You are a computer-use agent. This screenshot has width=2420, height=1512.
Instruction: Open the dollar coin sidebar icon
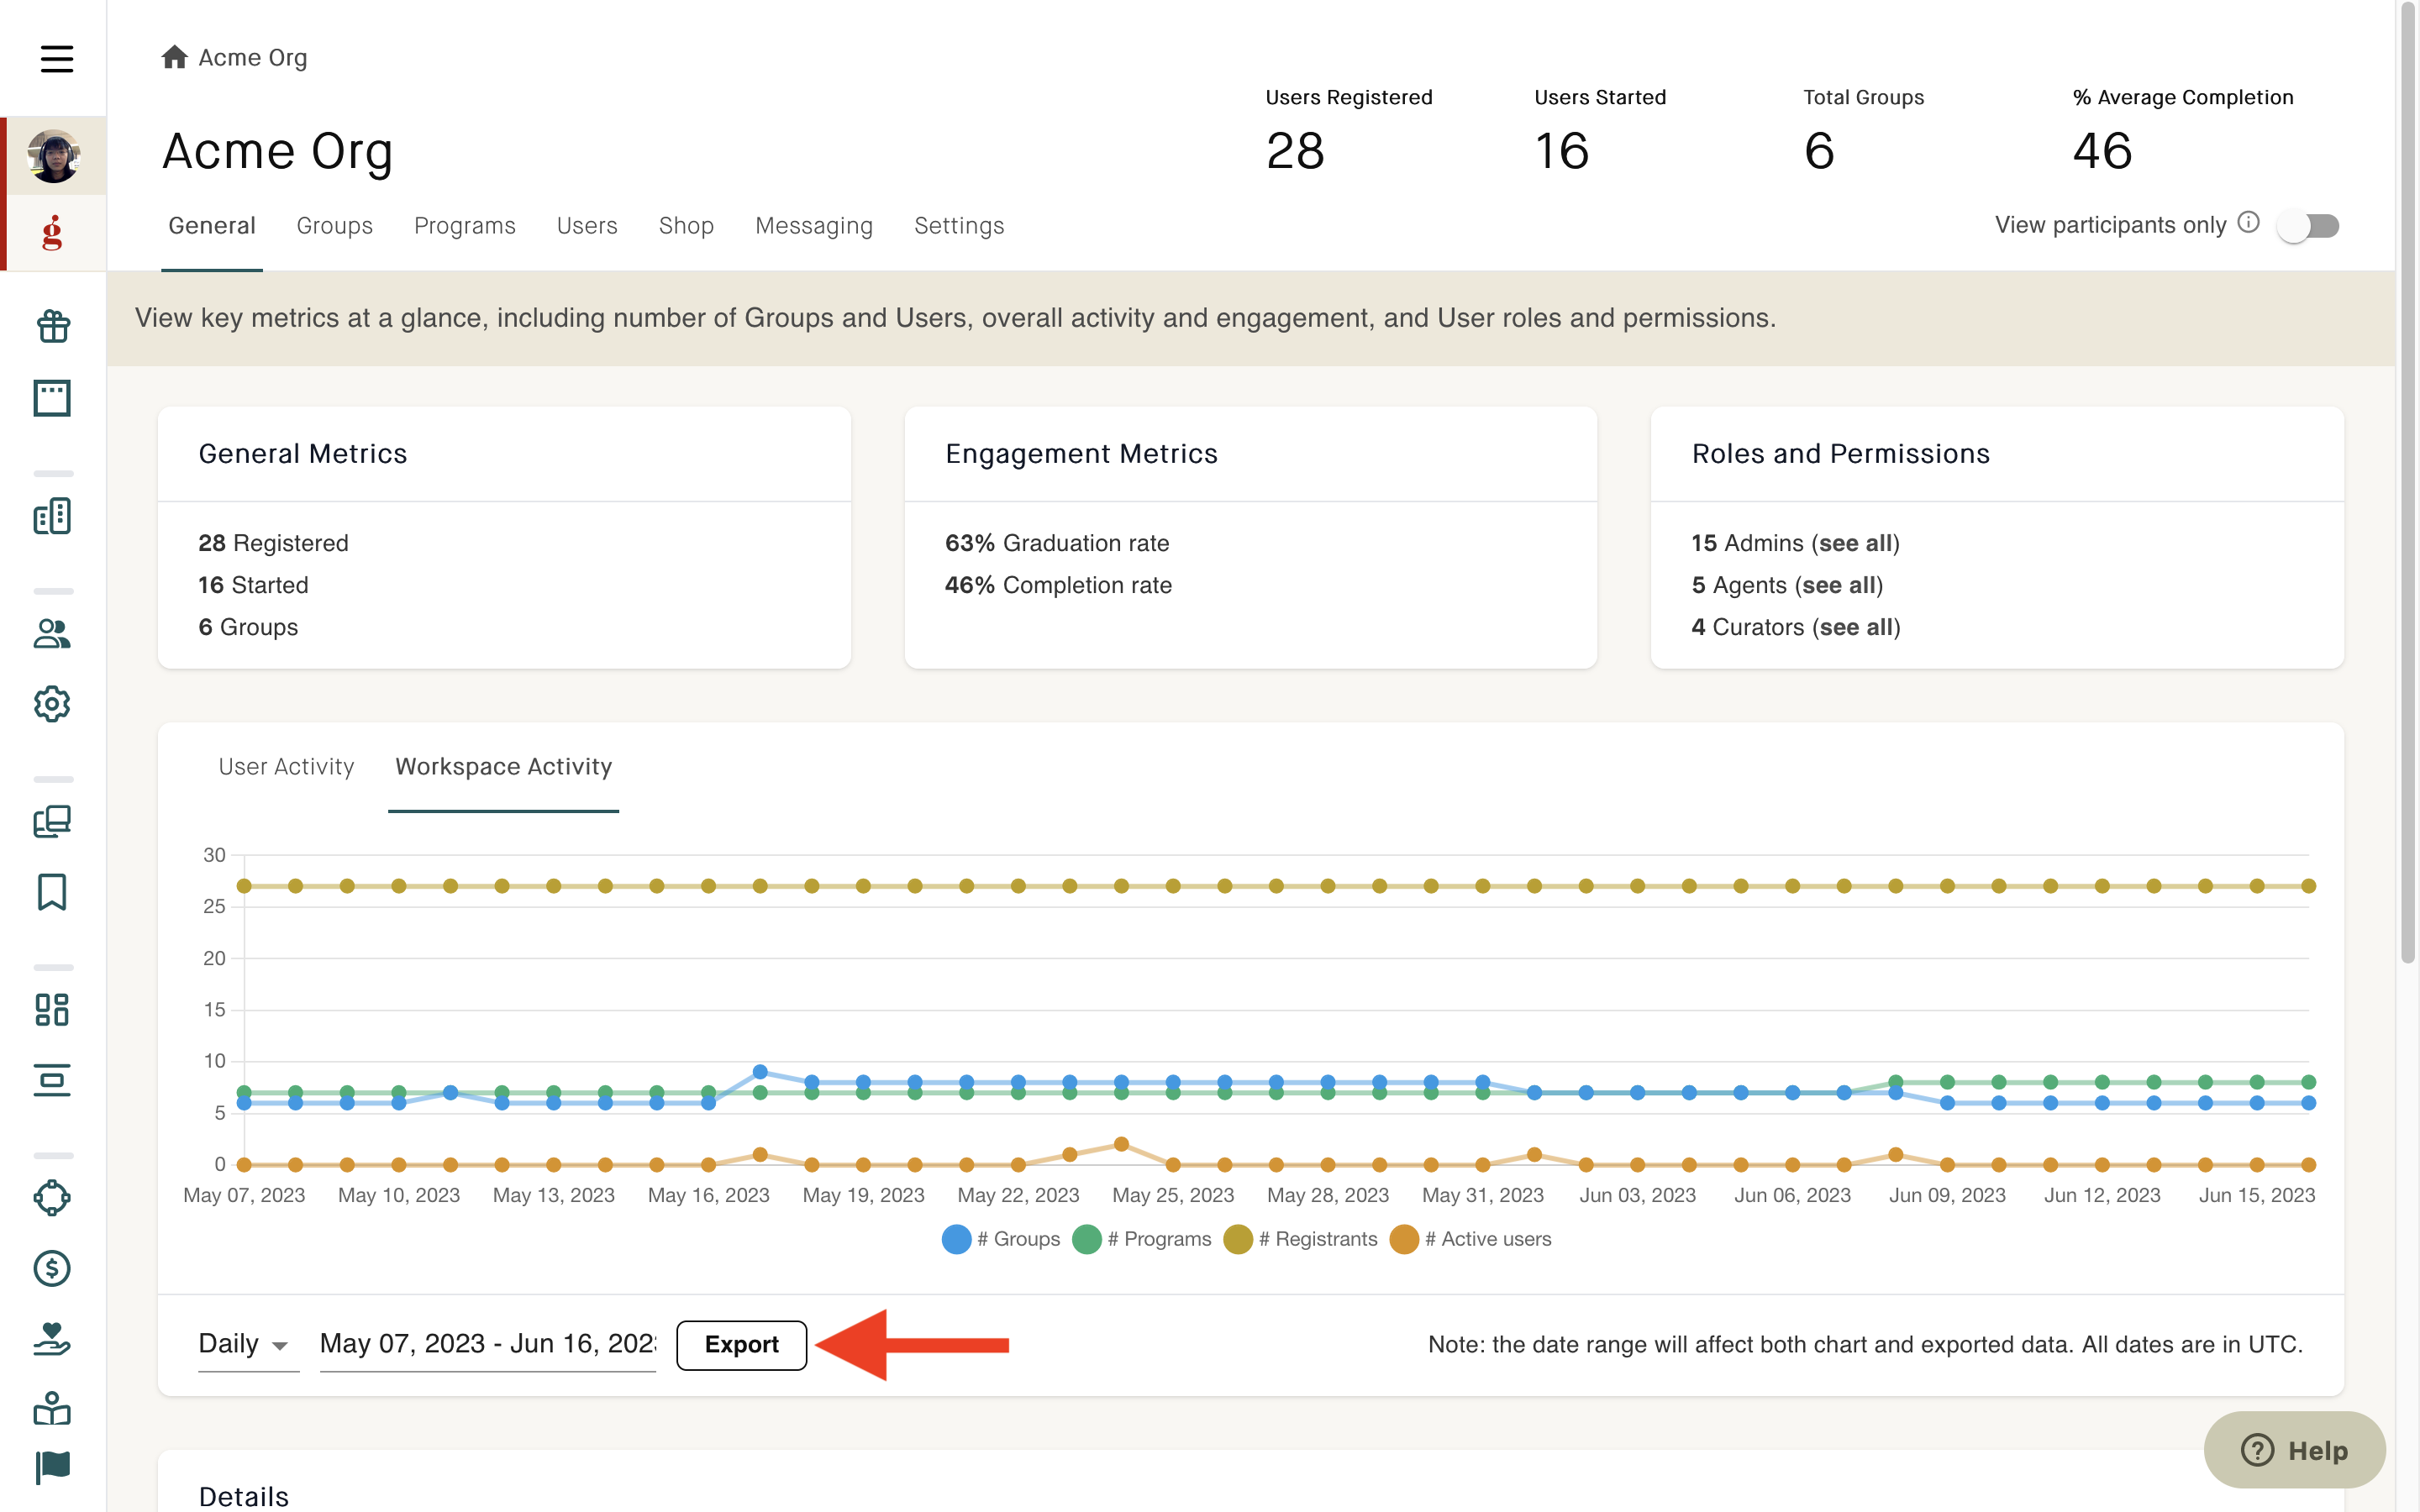point(53,1268)
